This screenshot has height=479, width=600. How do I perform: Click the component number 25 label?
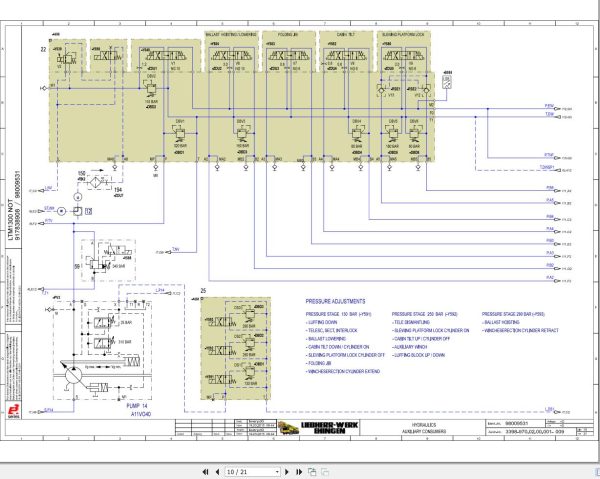point(204,291)
